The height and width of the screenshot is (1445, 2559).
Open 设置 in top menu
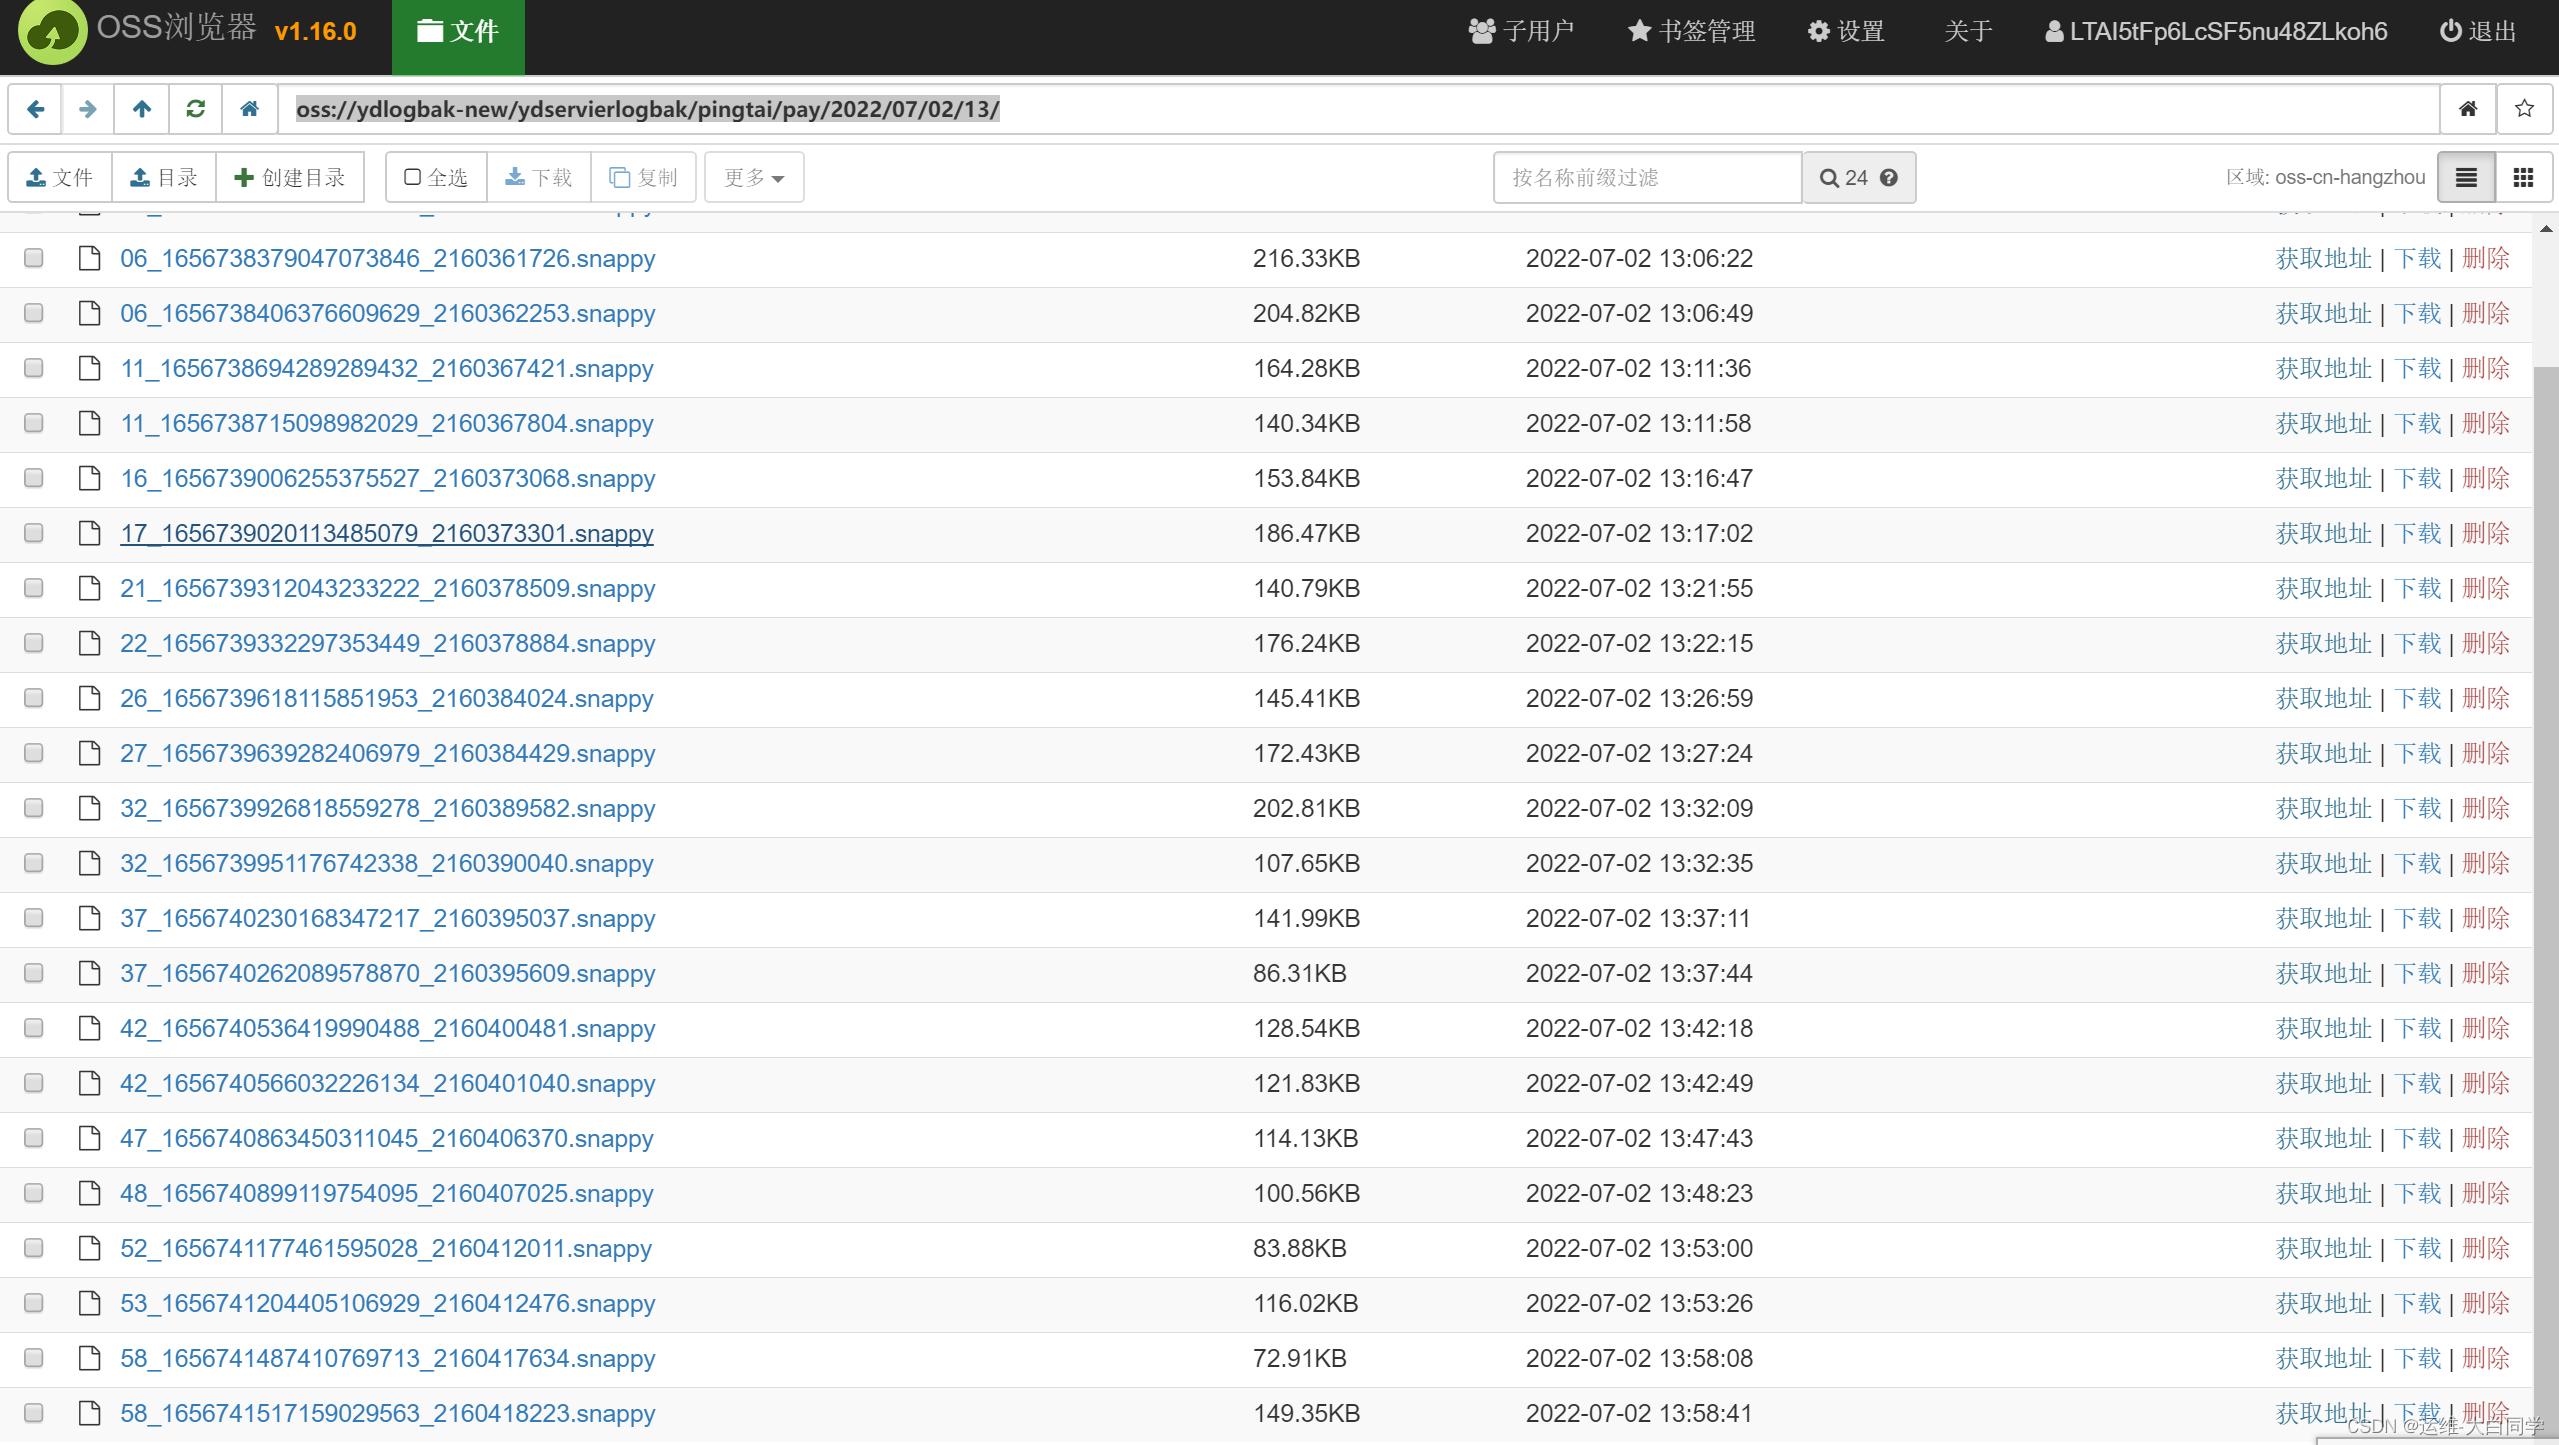1846,31
